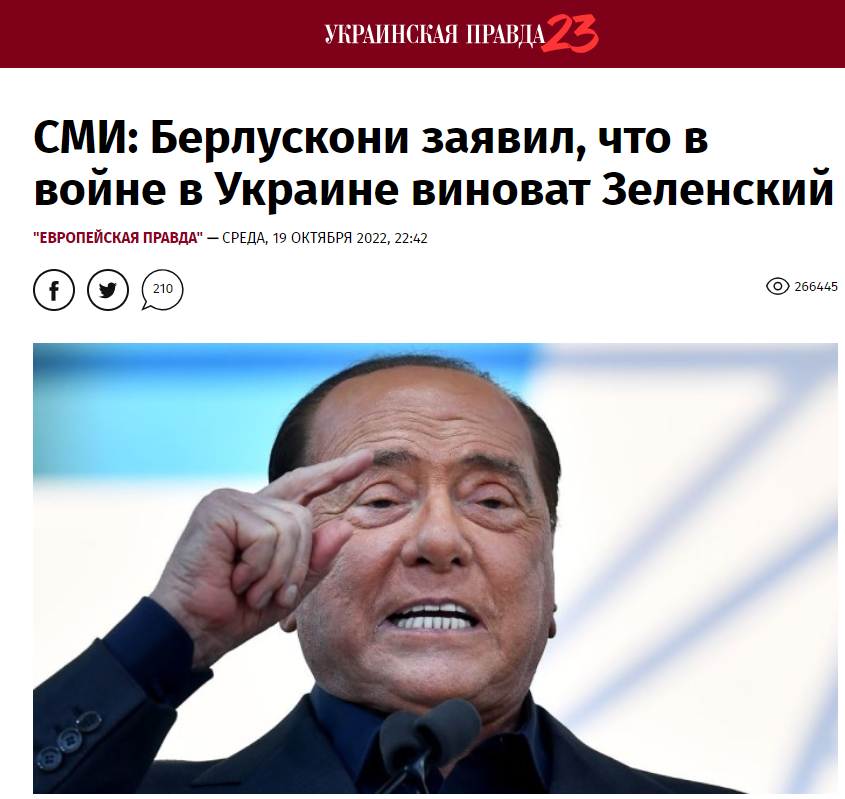Open the "Европейская правда" source link
The width and height of the screenshot is (845, 799).
tap(118, 238)
